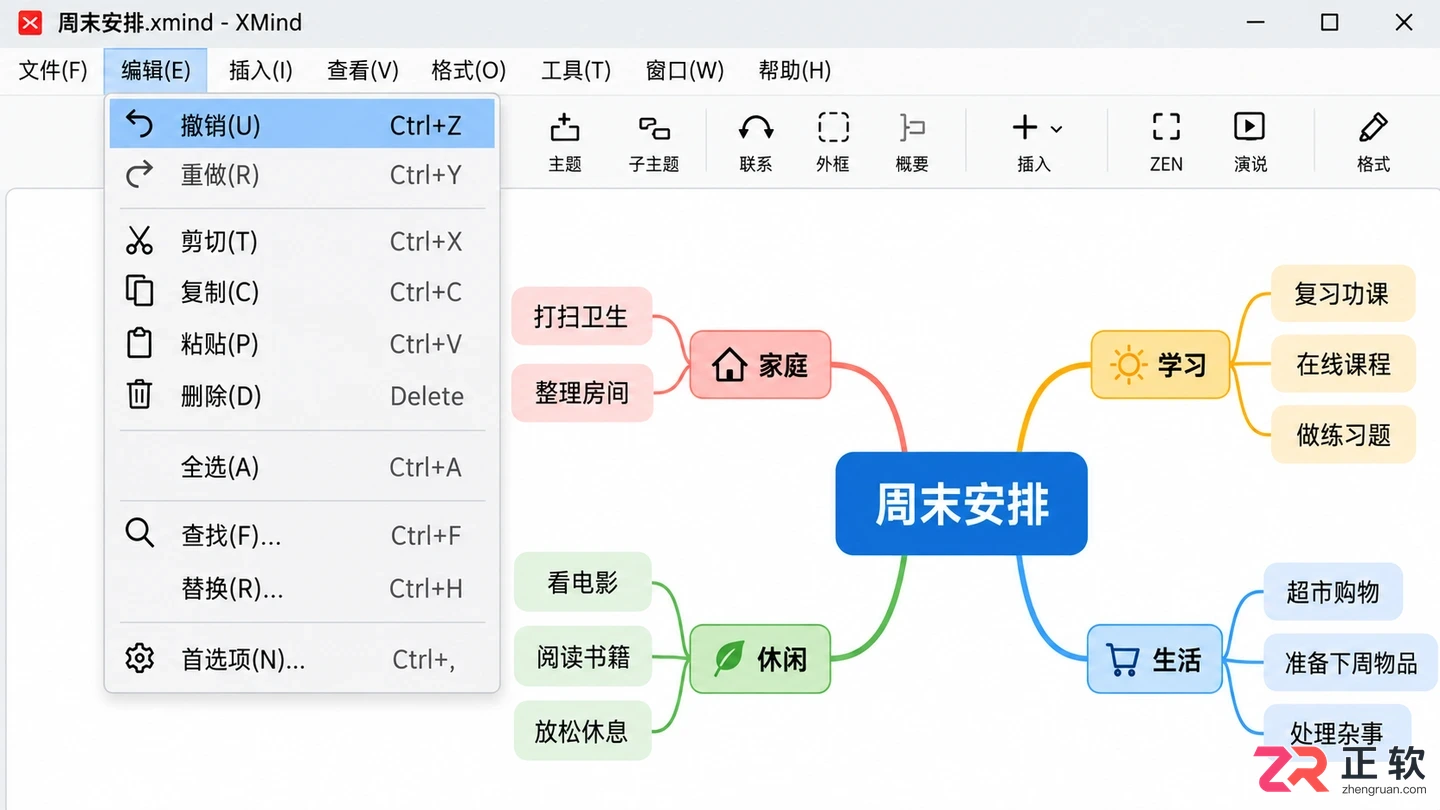Select the 整理房间 subtopic

pyautogui.click(x=581, y=393)
